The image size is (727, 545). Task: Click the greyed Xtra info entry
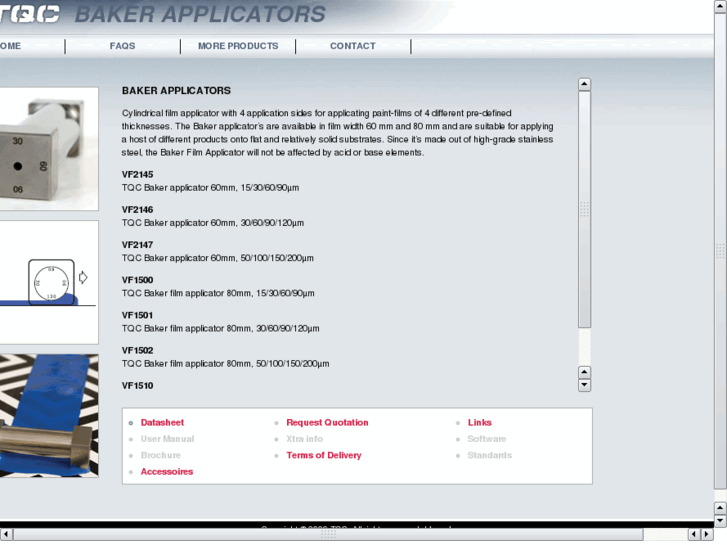click(305, 439)
